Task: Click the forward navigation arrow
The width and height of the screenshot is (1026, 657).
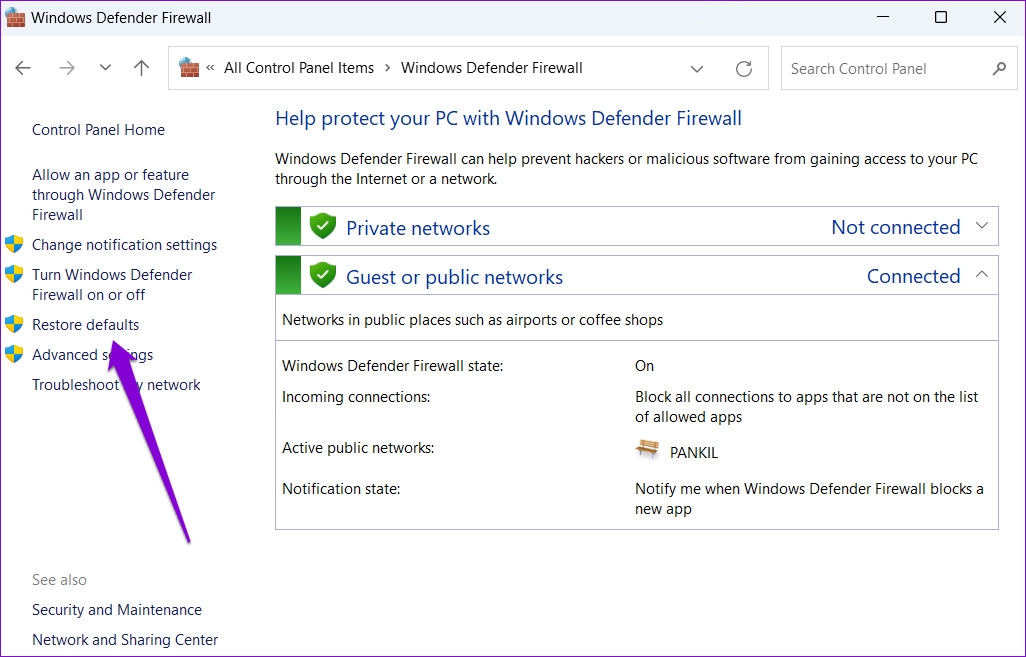Action: (x=67, y=68)
